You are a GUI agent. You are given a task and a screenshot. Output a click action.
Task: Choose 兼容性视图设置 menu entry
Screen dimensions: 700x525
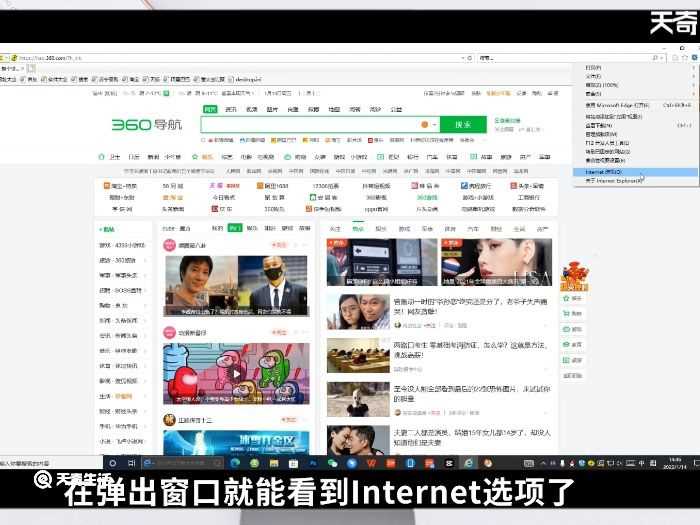[x=635, y=160]
